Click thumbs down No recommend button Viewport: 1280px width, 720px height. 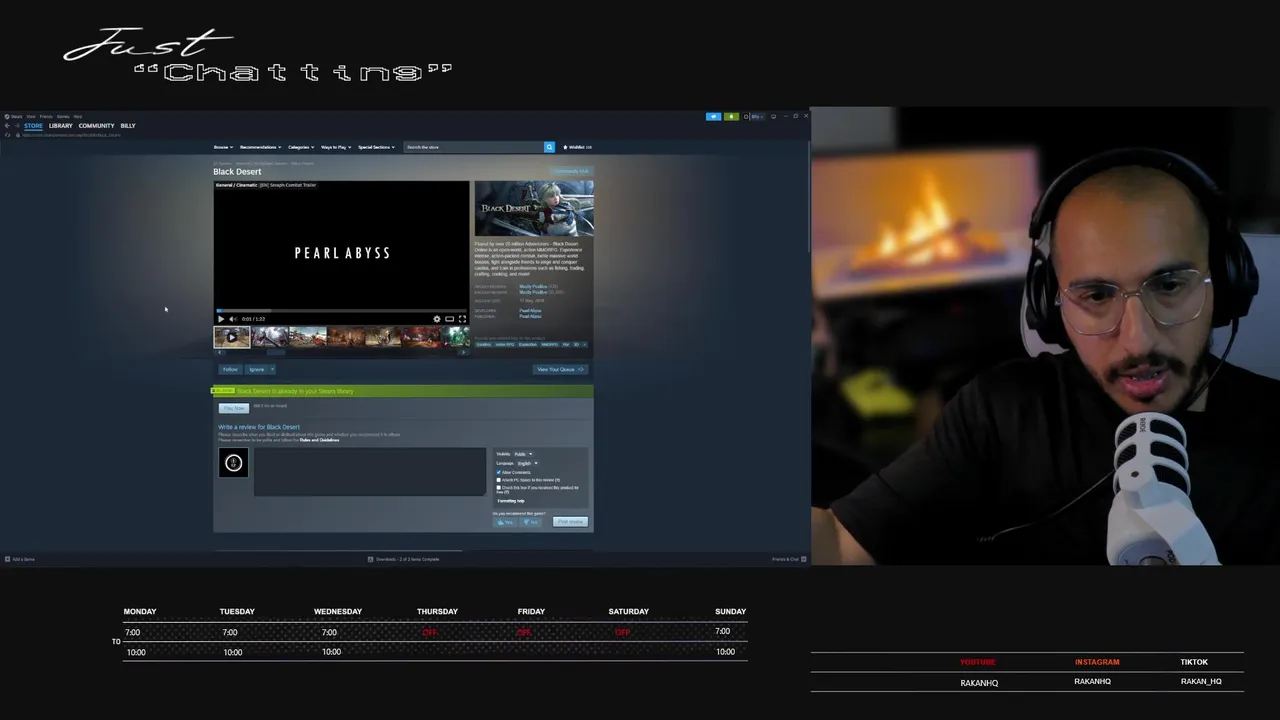click(x=530, y=522)
